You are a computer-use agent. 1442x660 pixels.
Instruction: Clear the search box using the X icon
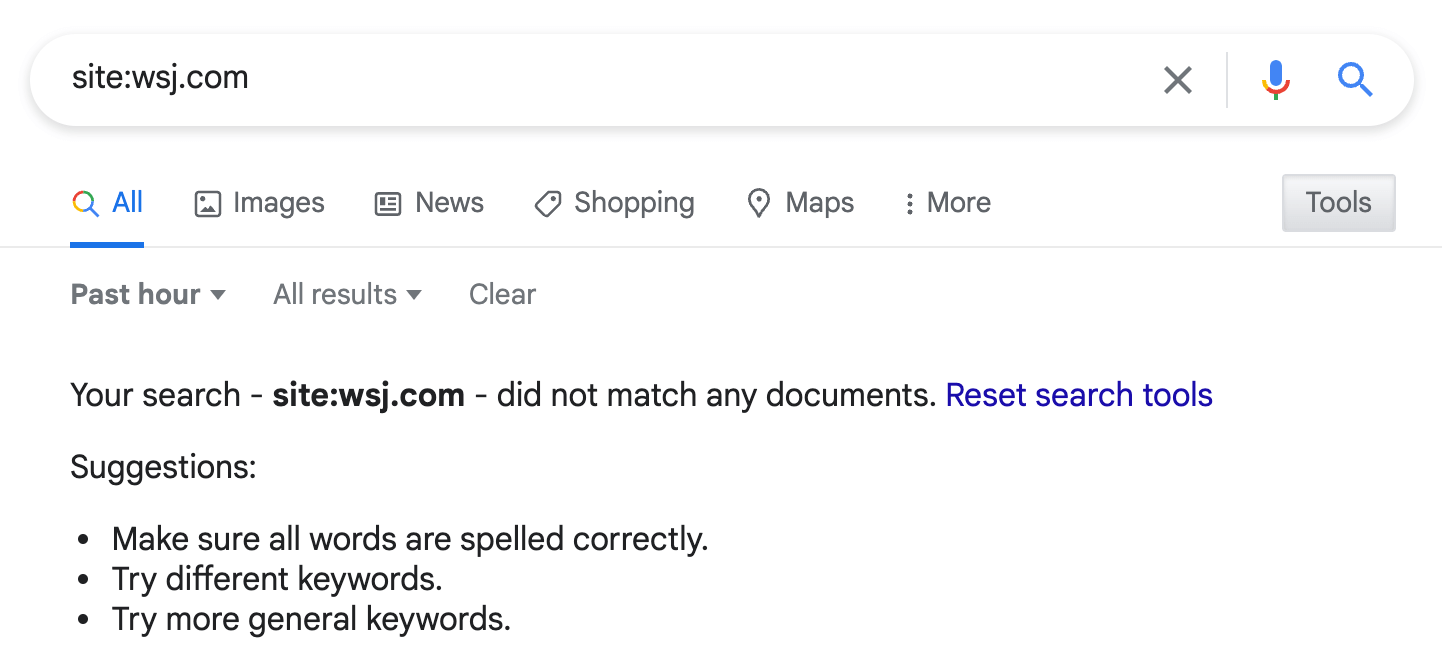tap(1178, 80)
